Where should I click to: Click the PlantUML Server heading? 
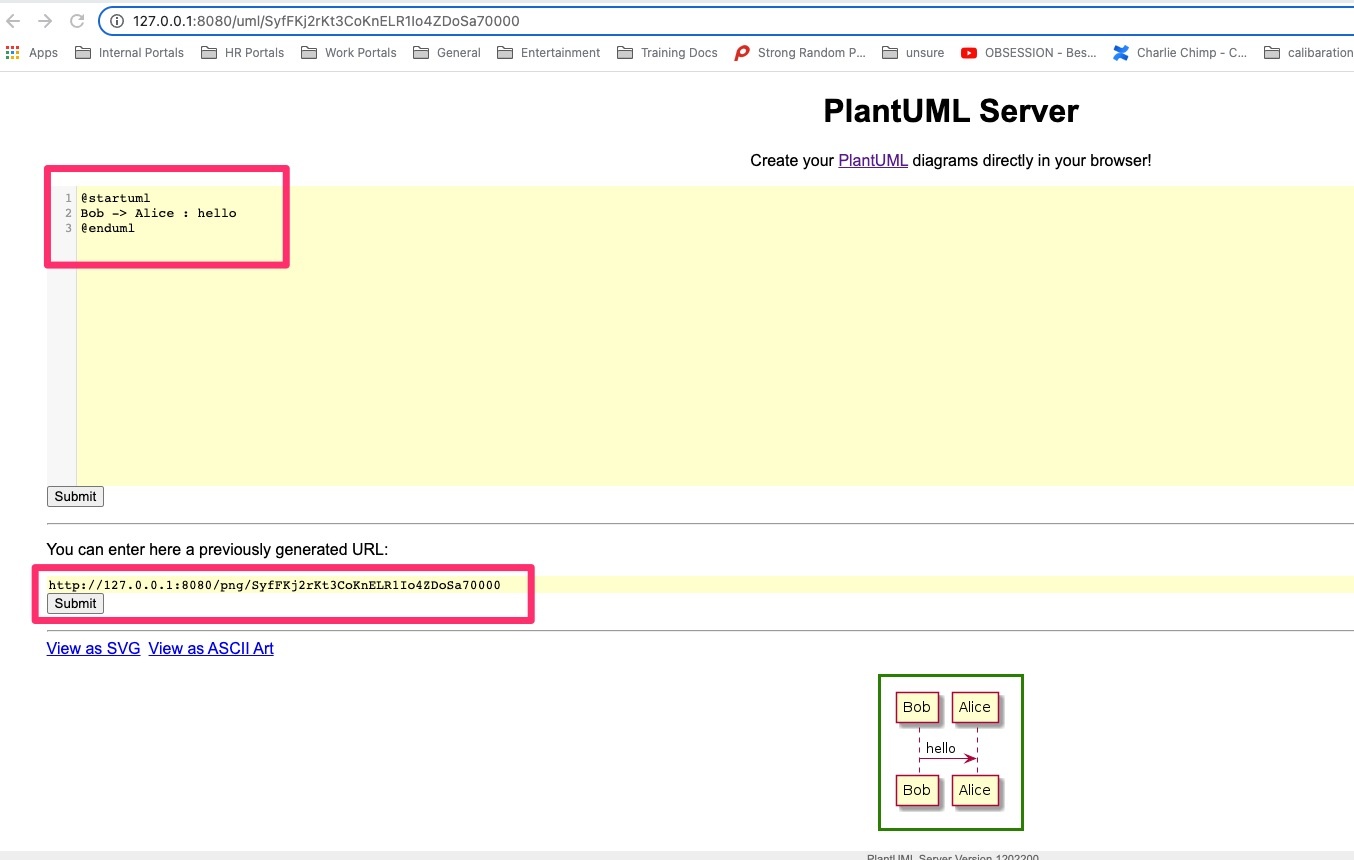951,111
